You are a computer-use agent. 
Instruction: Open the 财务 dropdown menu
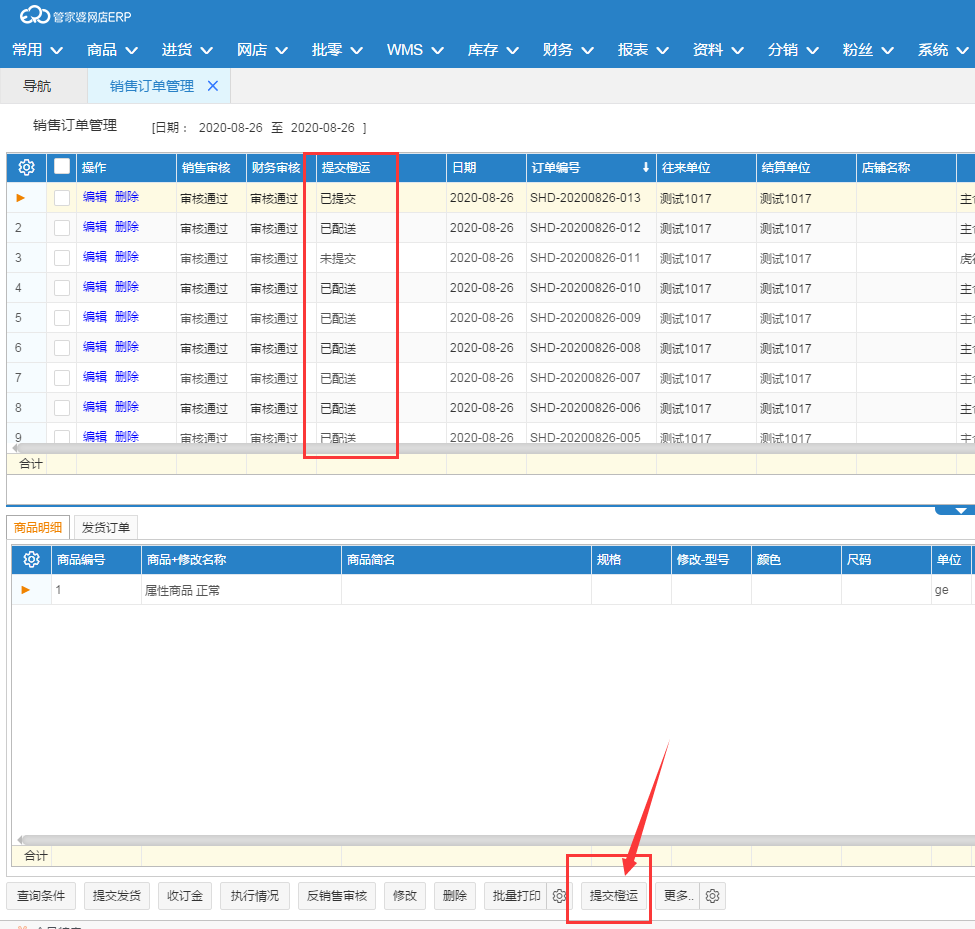pyautogui.click(x=568, y=50)
